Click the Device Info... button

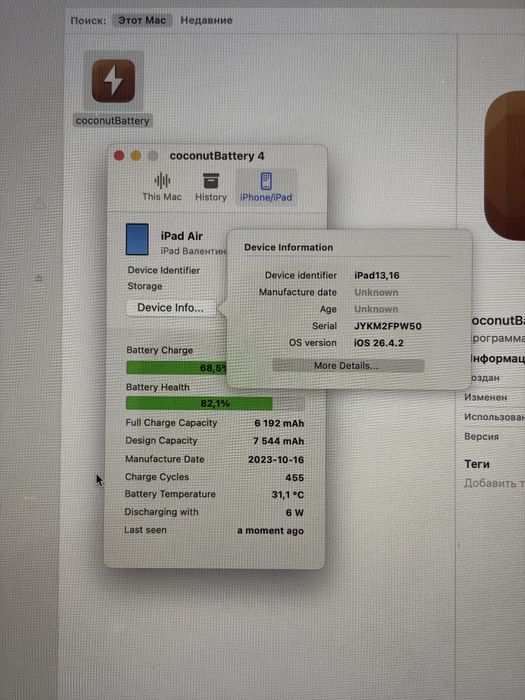coord(171,308)
